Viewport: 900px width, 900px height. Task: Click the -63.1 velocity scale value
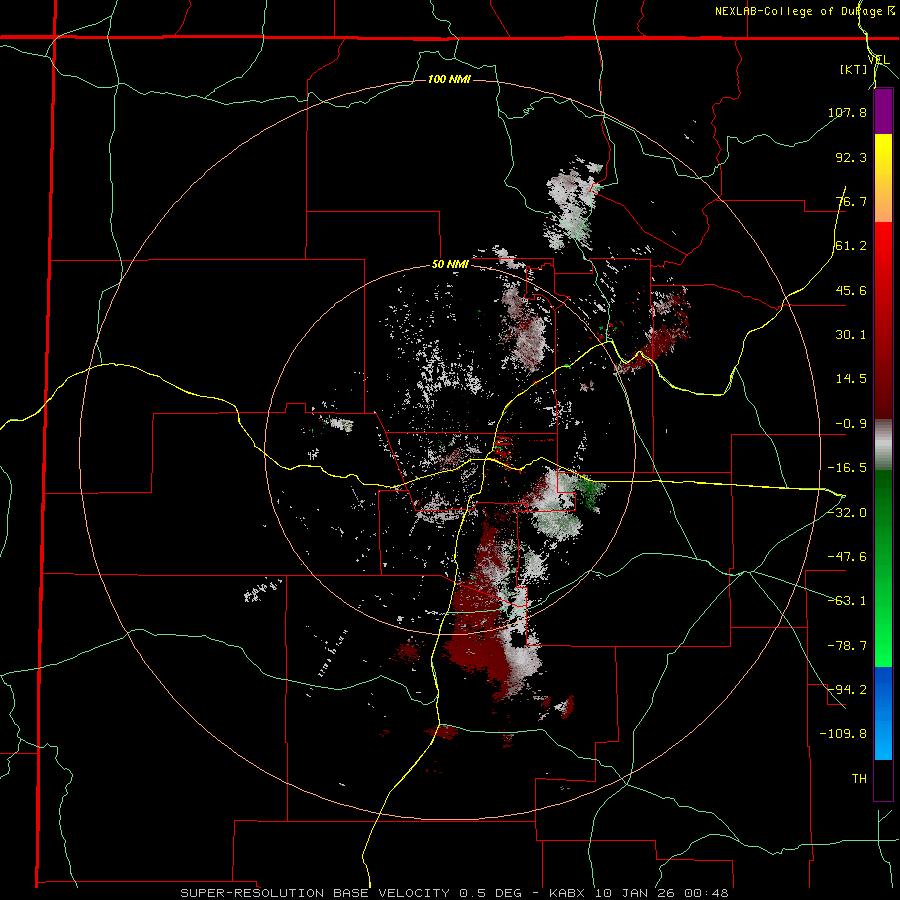(847, 601)
